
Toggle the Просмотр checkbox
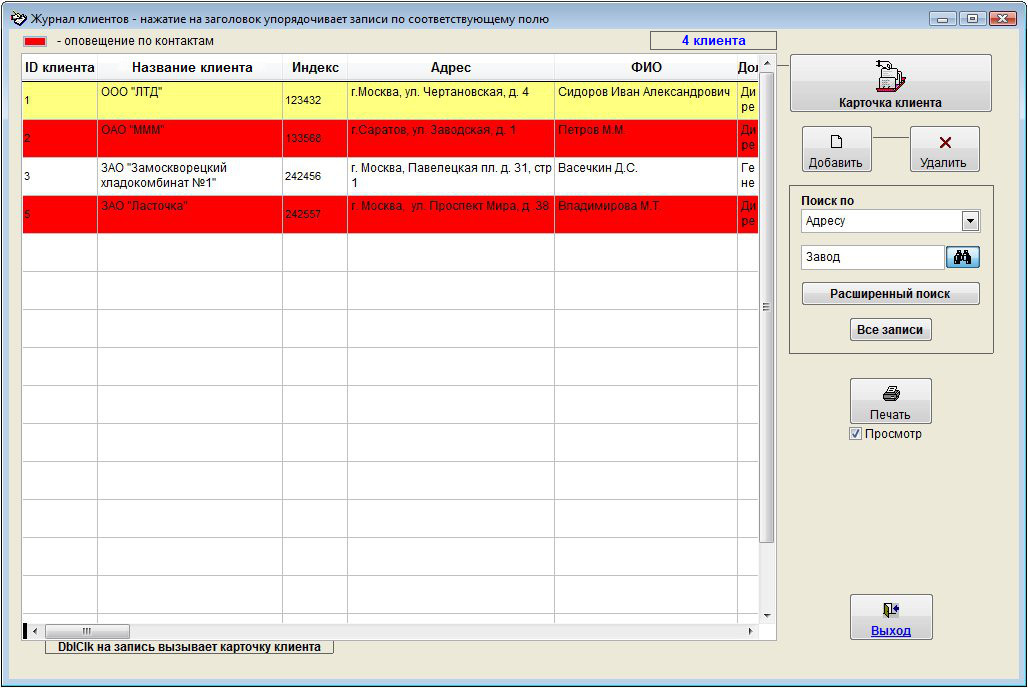pos(855,434)
